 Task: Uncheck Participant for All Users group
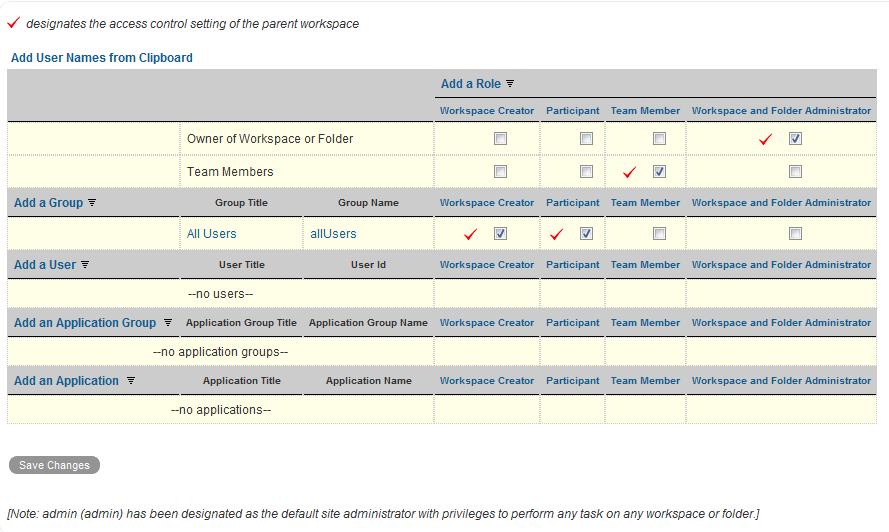point(586,234)
